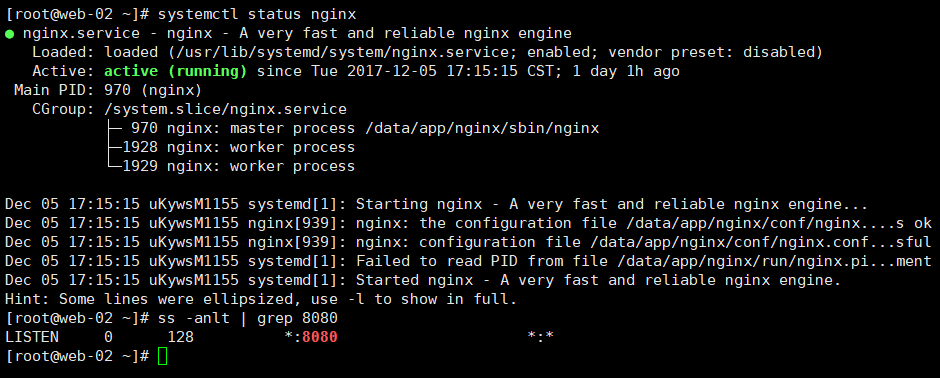The height and width of the screenshot is (378, 940).
Task: Click the 'Failed to read PID' log line
Action: (468, 261)
